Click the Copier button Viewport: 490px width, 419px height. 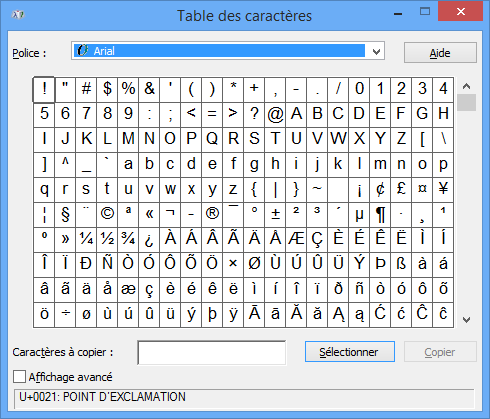[440, 352]
